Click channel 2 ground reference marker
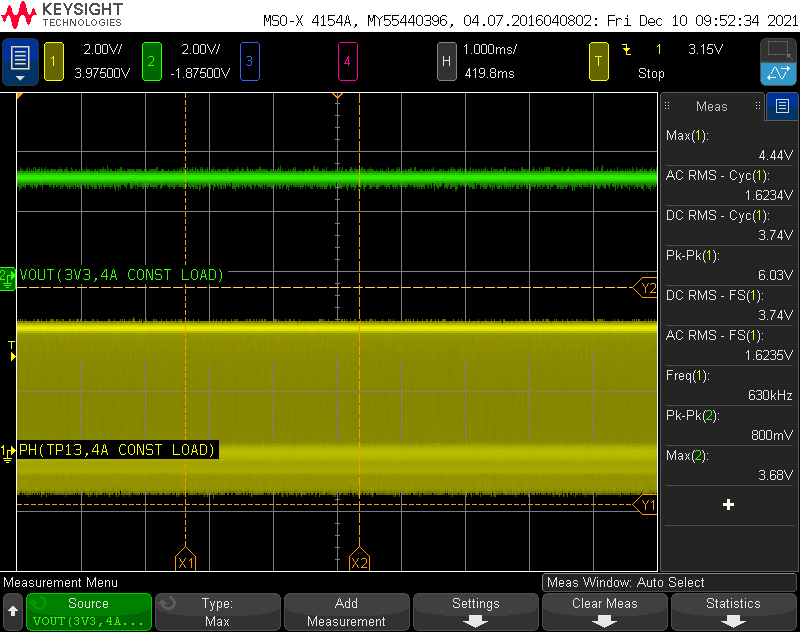 8,279
